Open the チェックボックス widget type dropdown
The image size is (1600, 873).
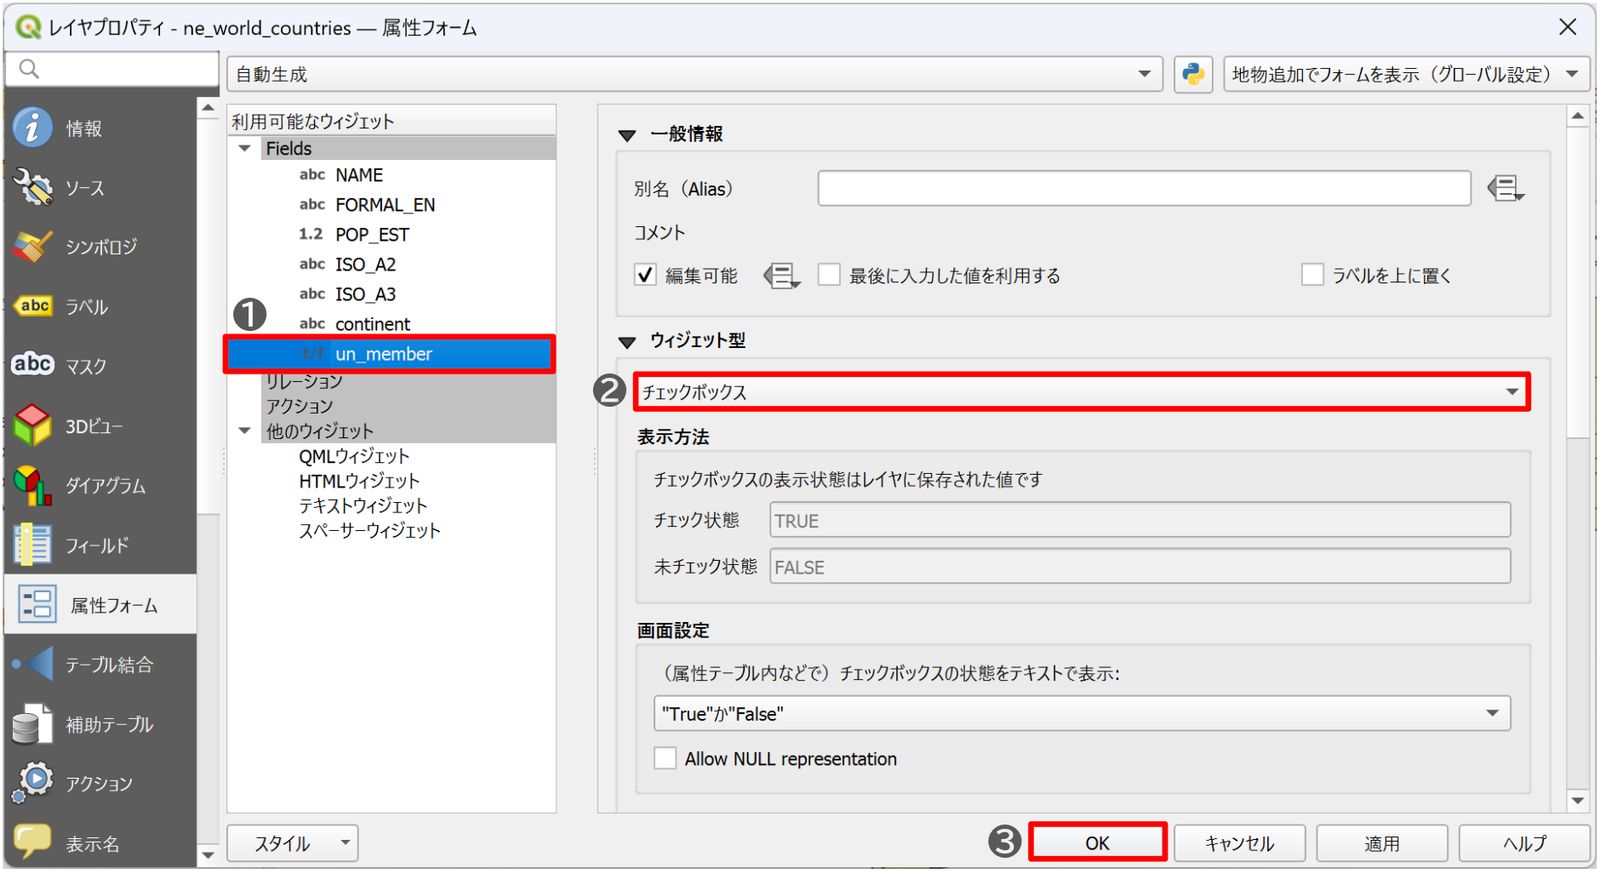pyautogui.click(x=1081, y=392)
